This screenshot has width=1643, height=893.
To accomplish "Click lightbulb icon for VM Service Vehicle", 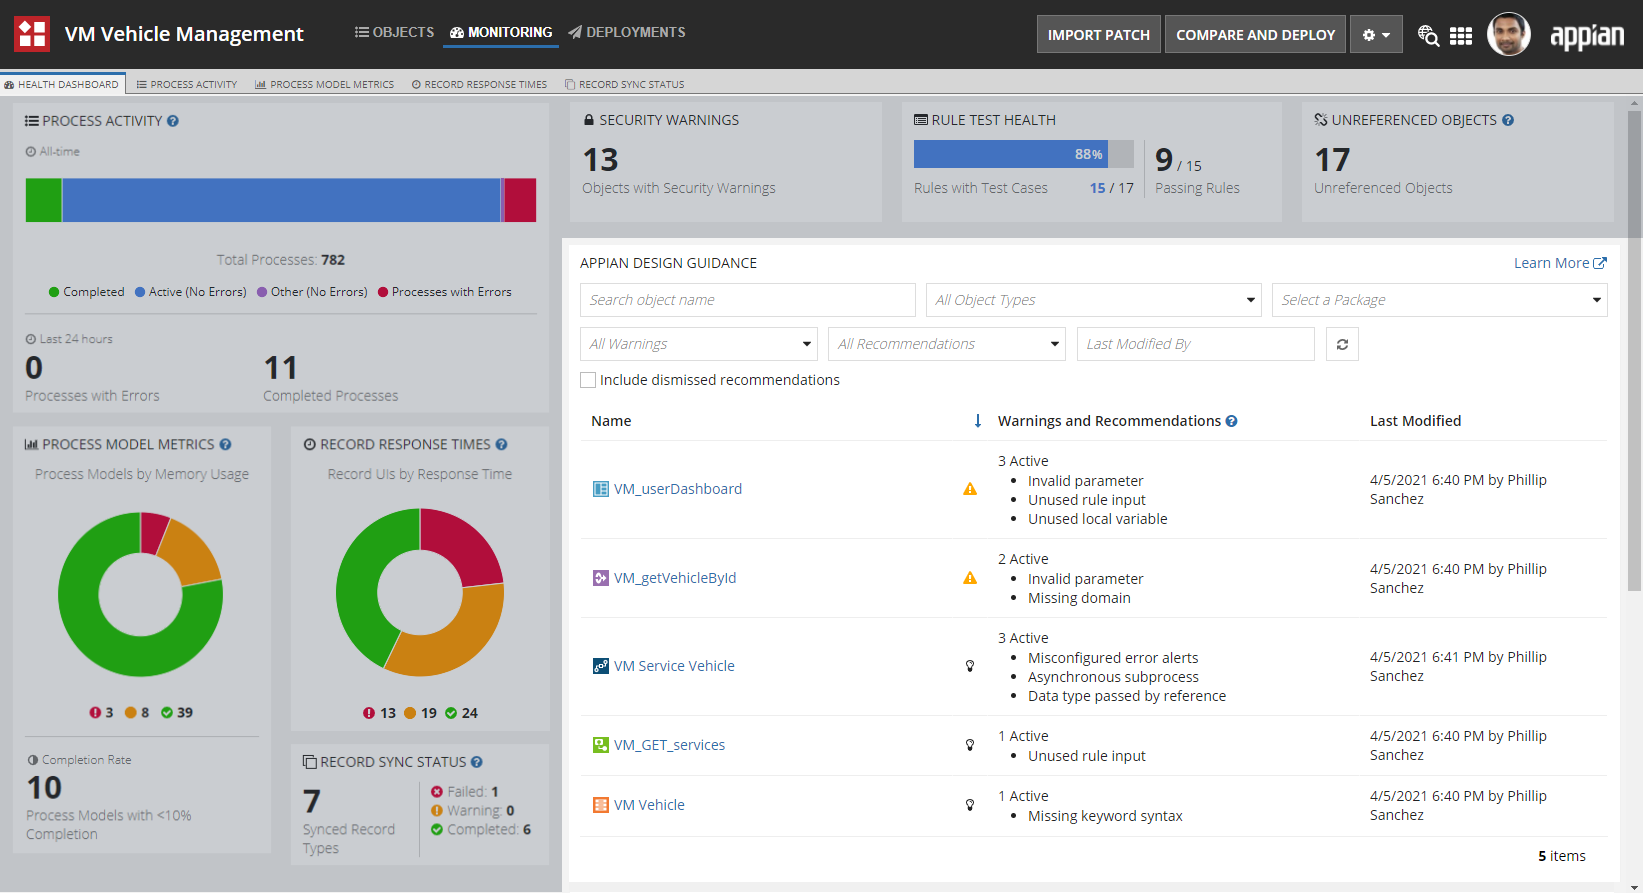I will [x=970, y=666].
